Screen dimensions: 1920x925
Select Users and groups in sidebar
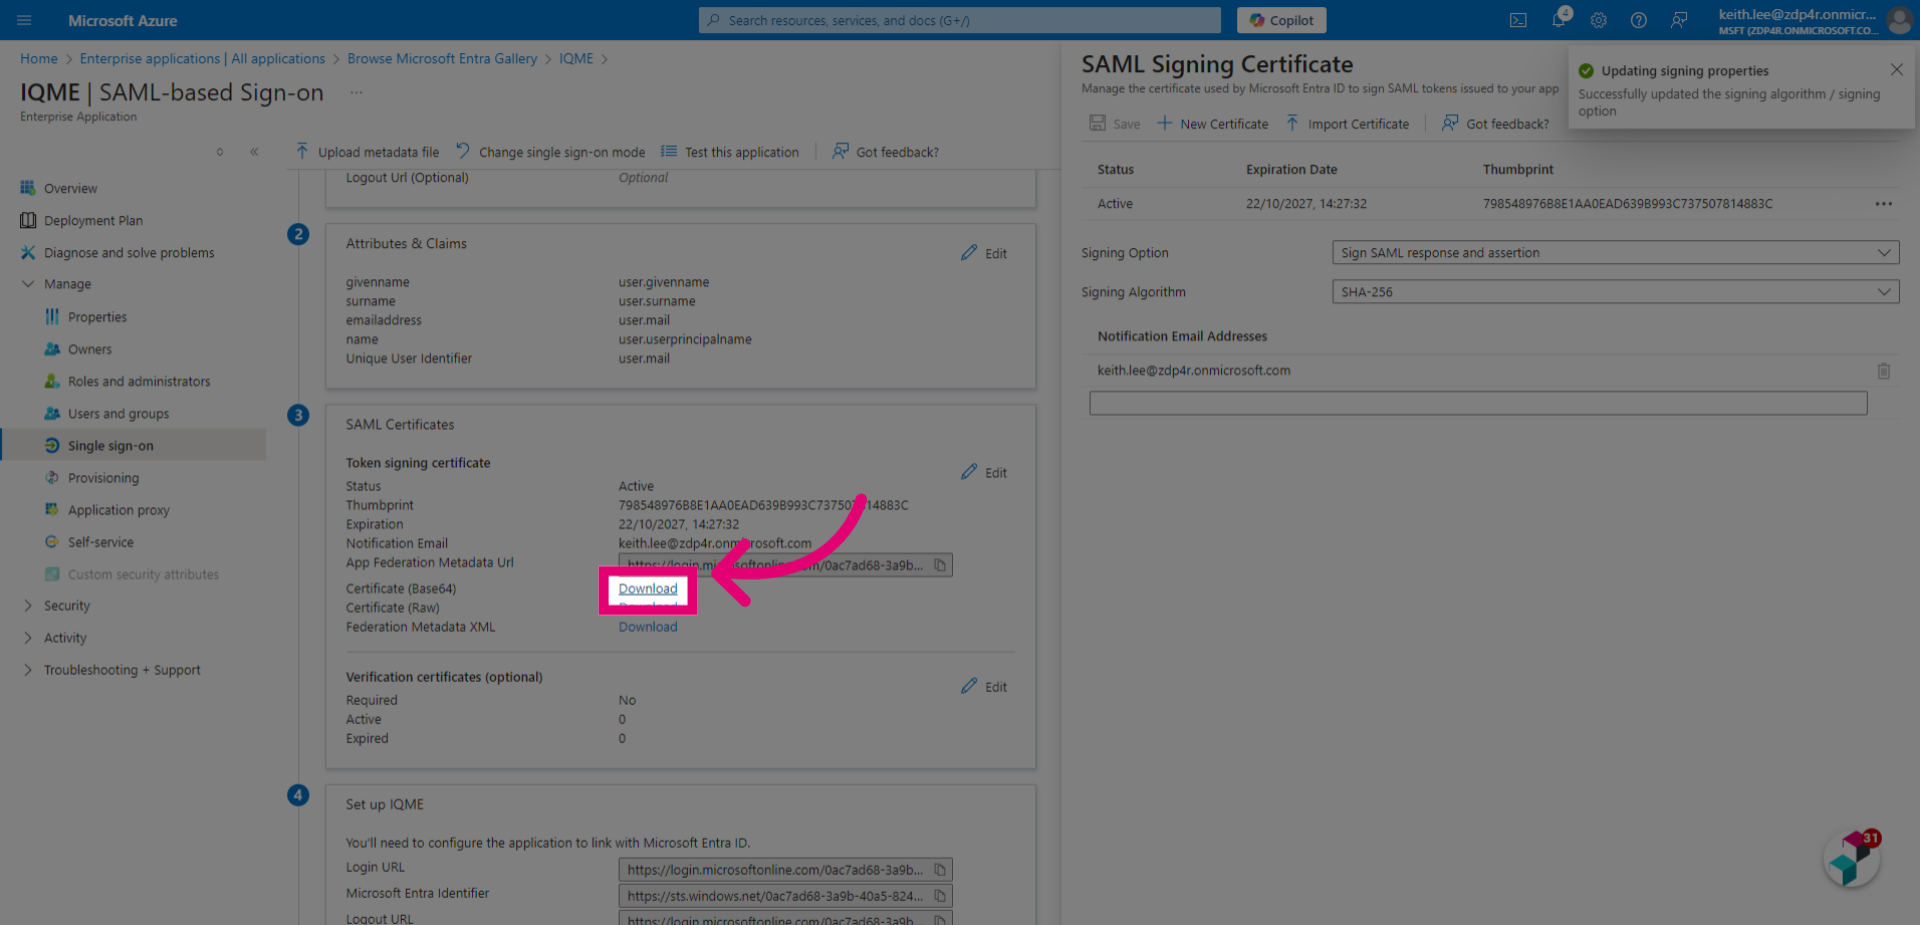(118, 414)
